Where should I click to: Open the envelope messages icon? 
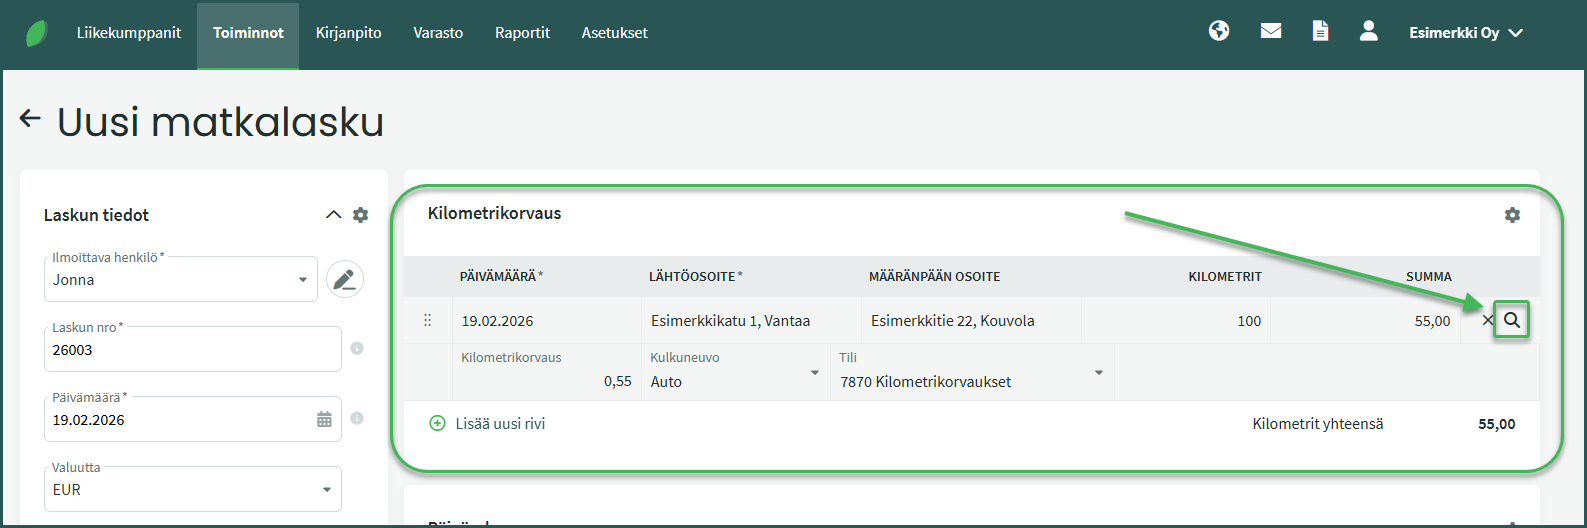coord(1270,32)
